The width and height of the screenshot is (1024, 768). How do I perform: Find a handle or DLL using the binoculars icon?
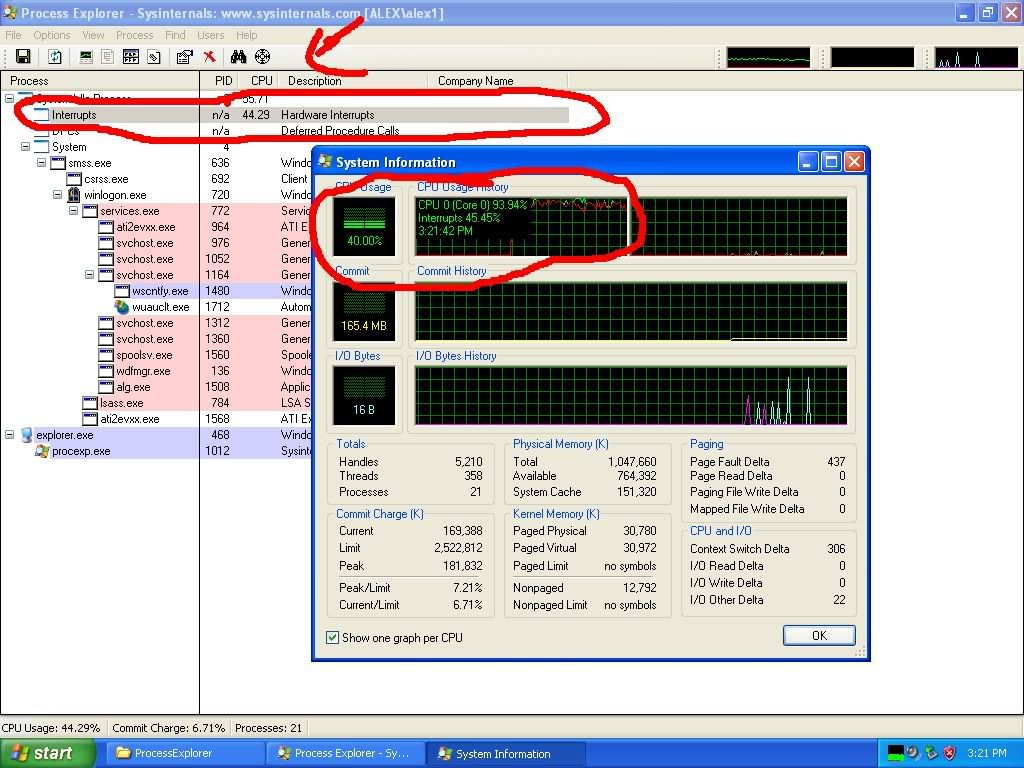pos(237,57)
